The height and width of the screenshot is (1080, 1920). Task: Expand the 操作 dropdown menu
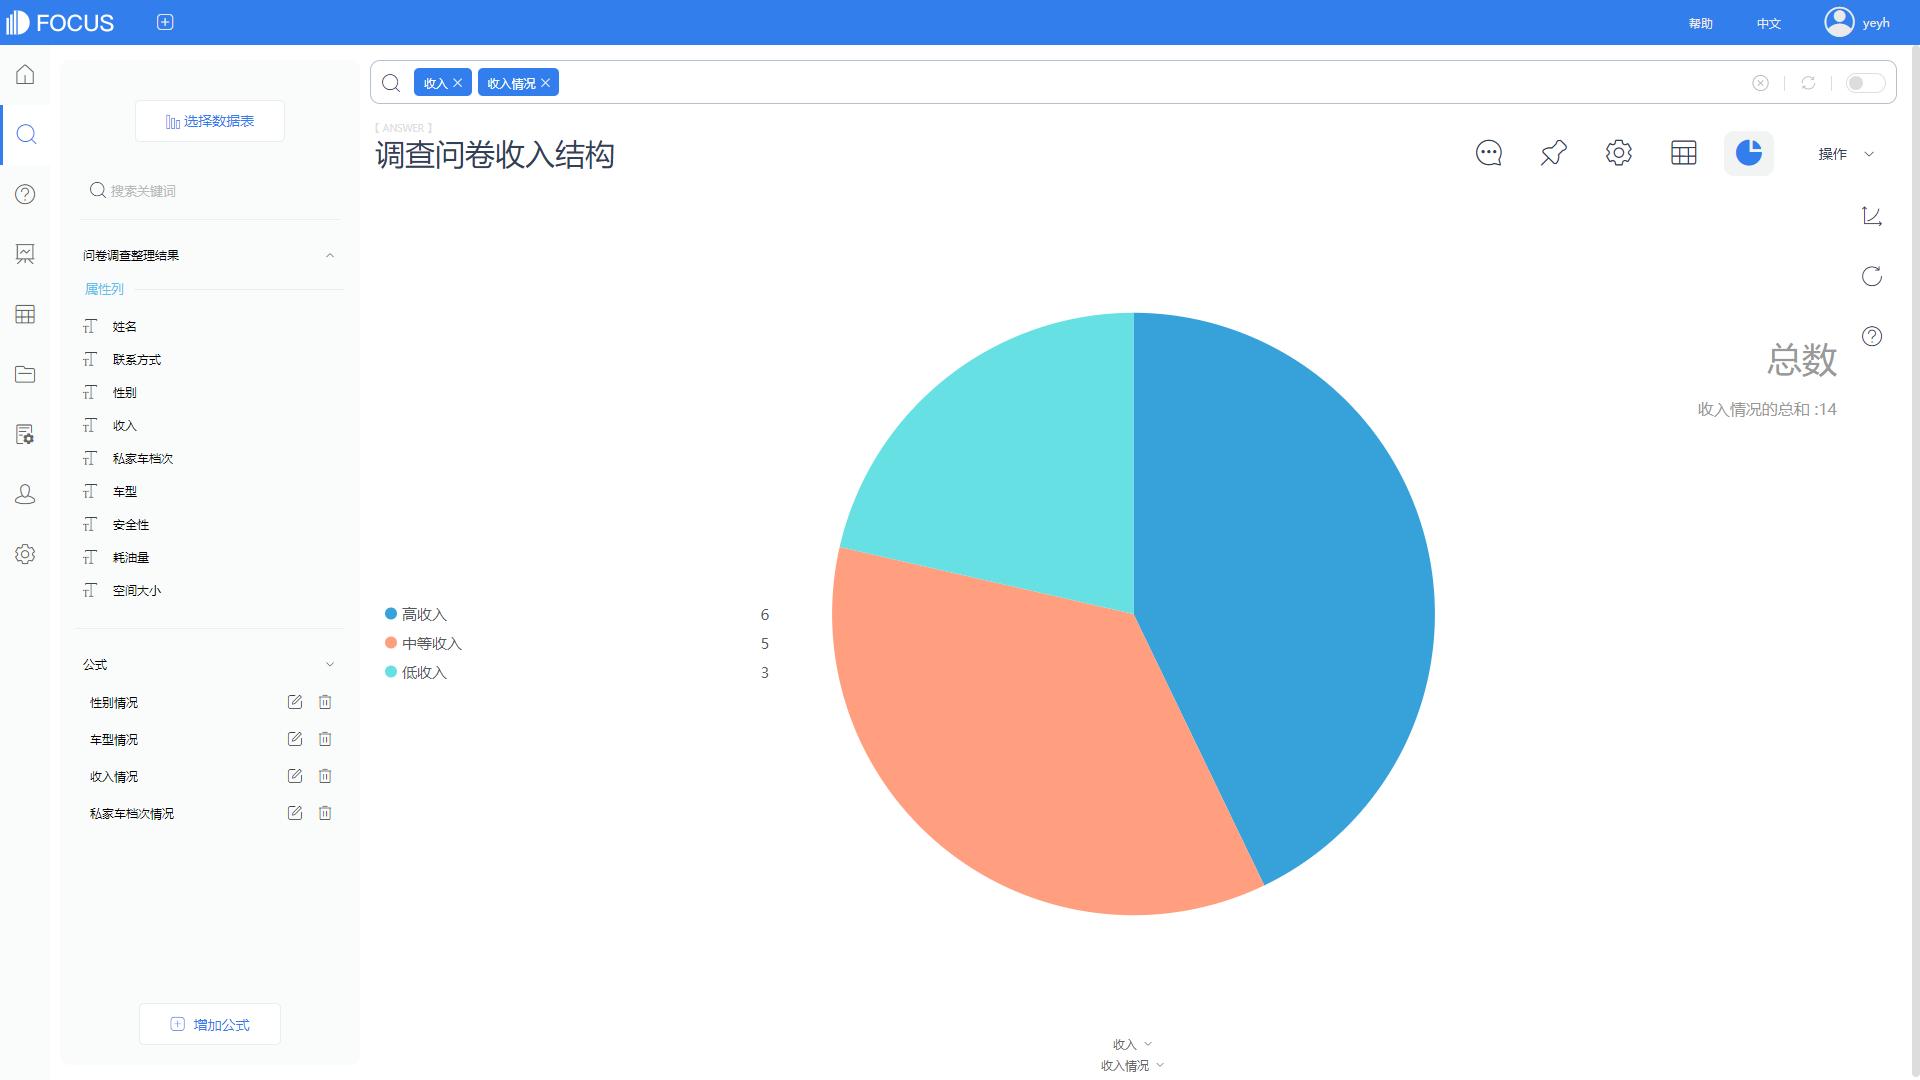(x=1845, y=154)
